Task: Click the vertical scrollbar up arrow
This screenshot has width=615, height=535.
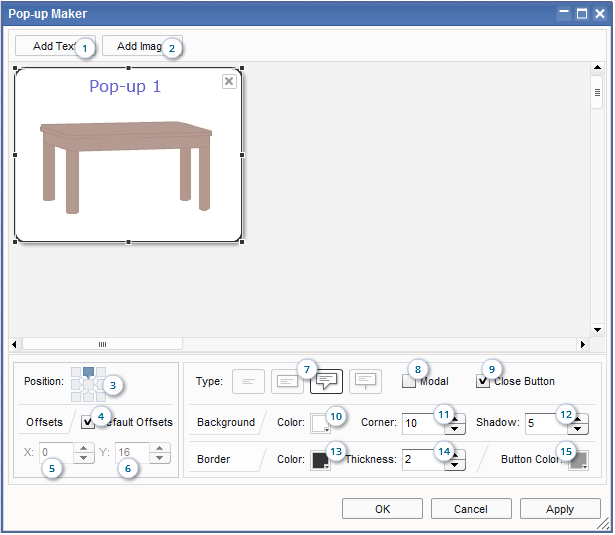Action: (x=597, y=67)
